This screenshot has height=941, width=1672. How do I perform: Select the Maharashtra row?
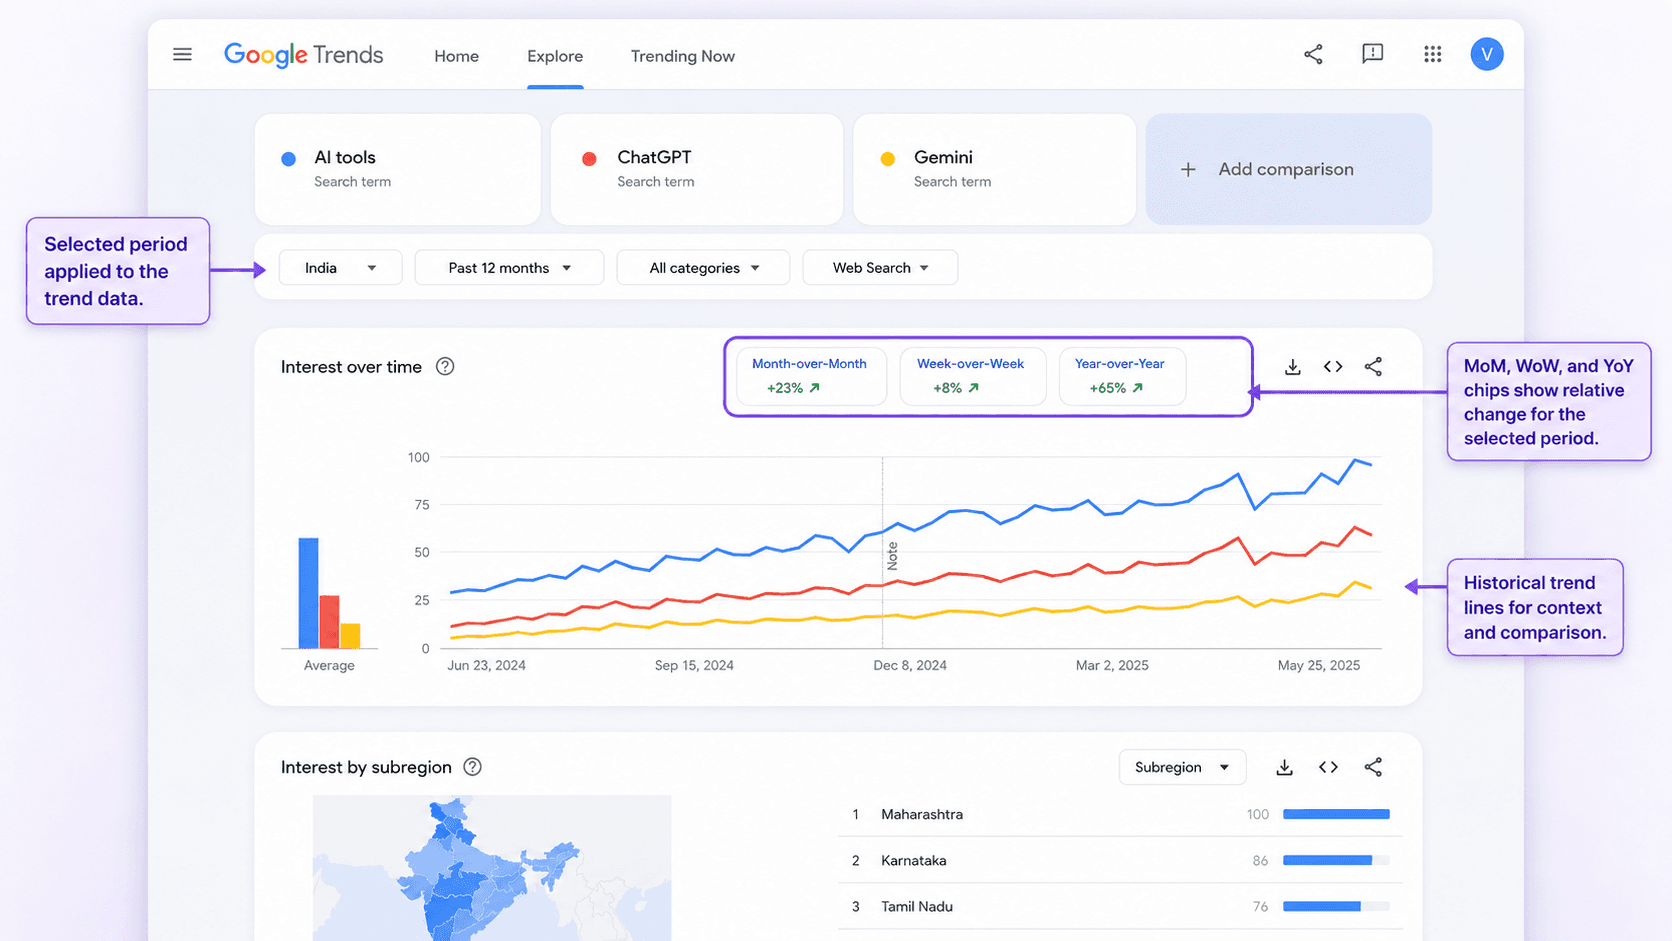click(x=1120, y=814)
